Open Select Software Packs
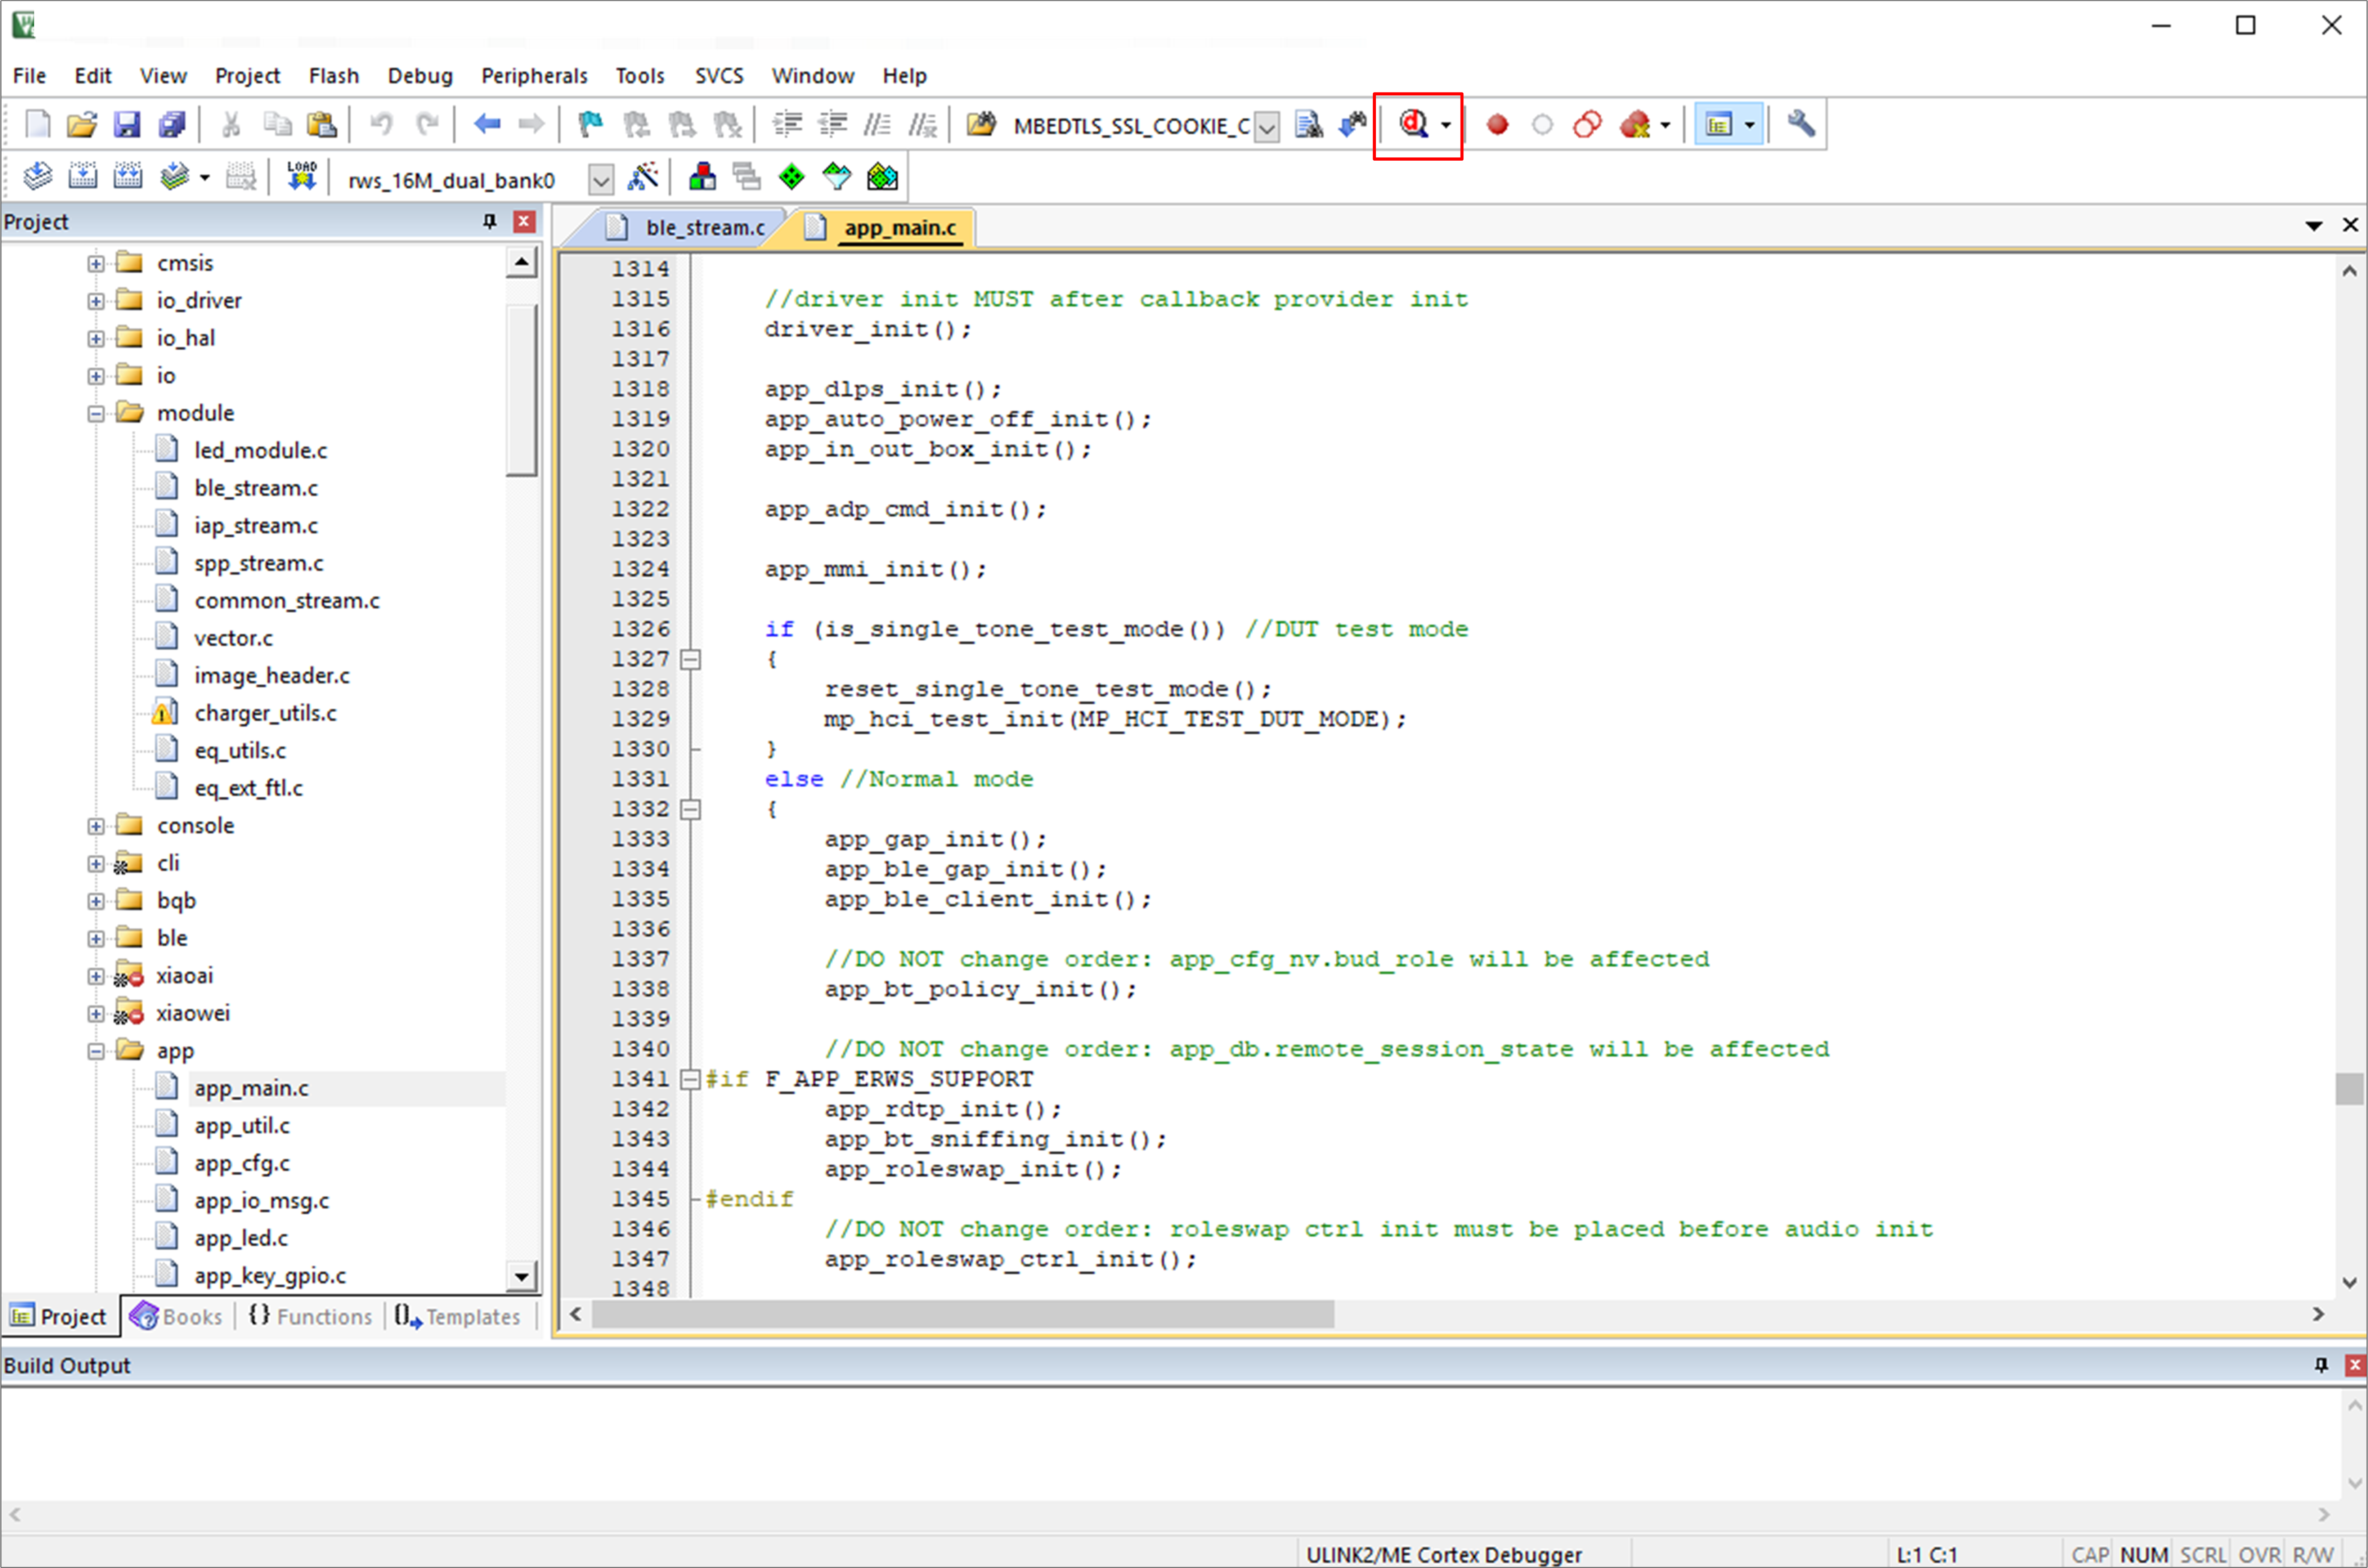The image size is (2368, 1568). coord(836,177)
